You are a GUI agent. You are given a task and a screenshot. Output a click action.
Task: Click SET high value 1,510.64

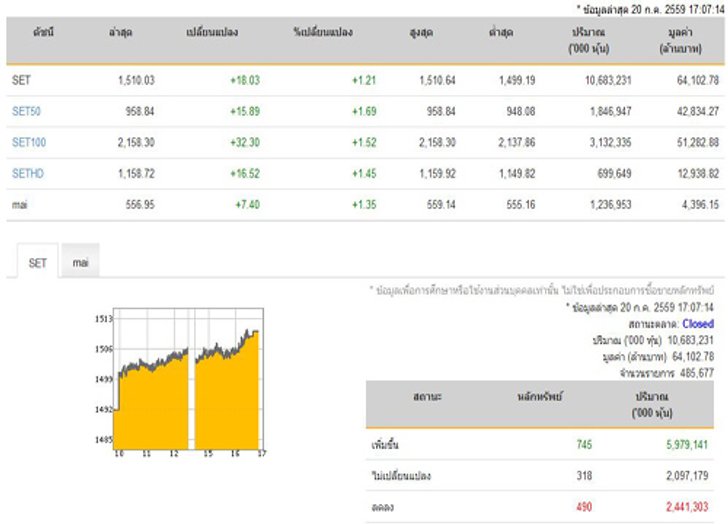click(437, 80)
